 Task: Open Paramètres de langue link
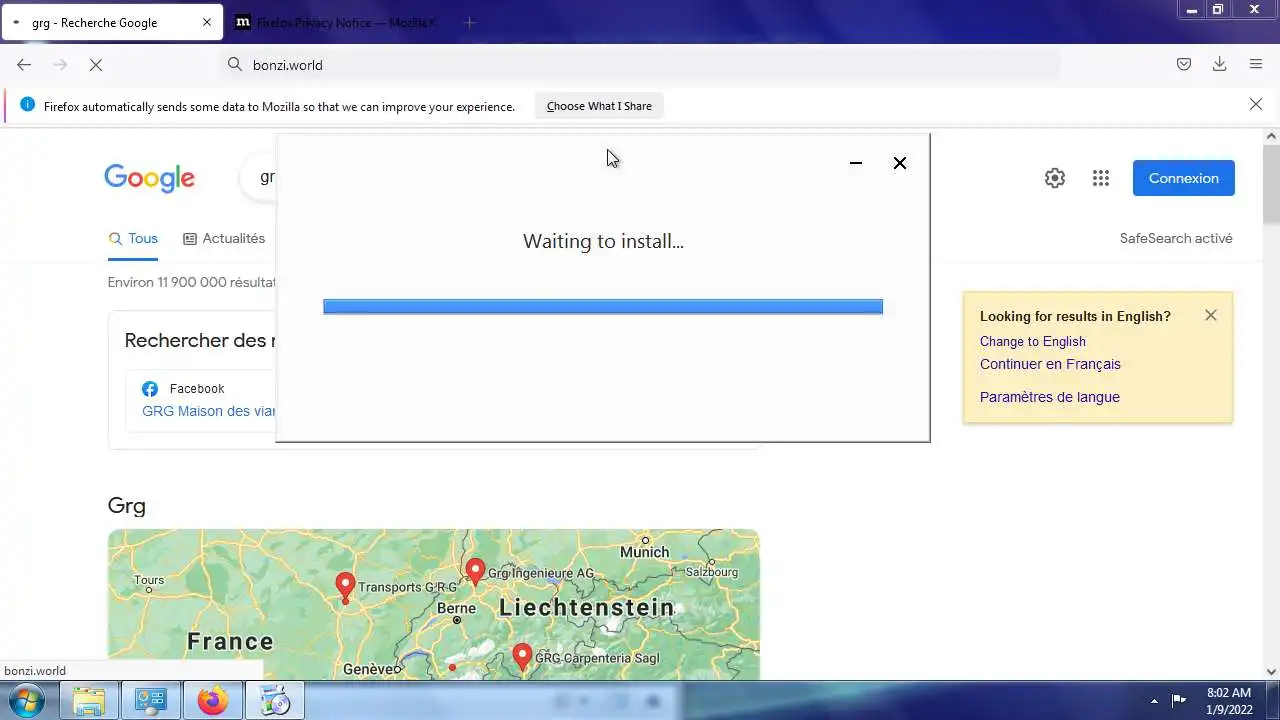point(1050,397)
